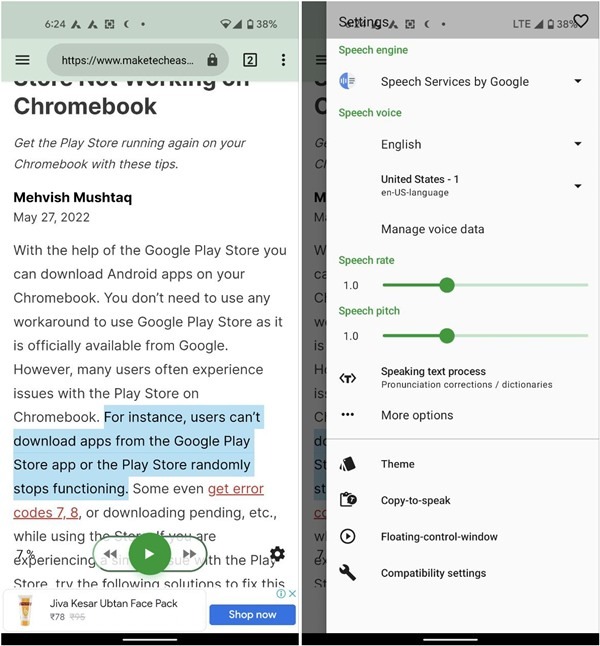Tap the speaking text process <T> icon

[347, 378]
